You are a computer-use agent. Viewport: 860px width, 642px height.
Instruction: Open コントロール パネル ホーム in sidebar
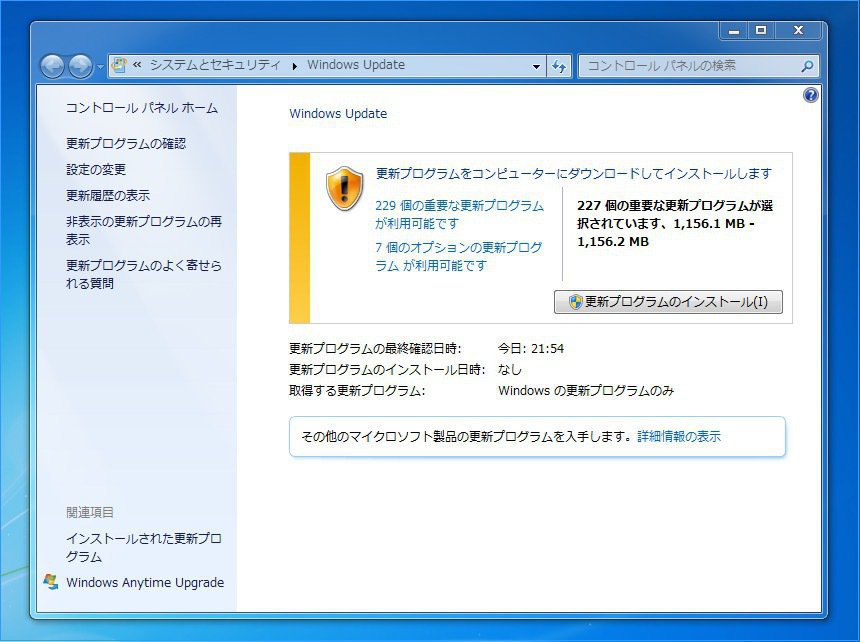[141, 108]
